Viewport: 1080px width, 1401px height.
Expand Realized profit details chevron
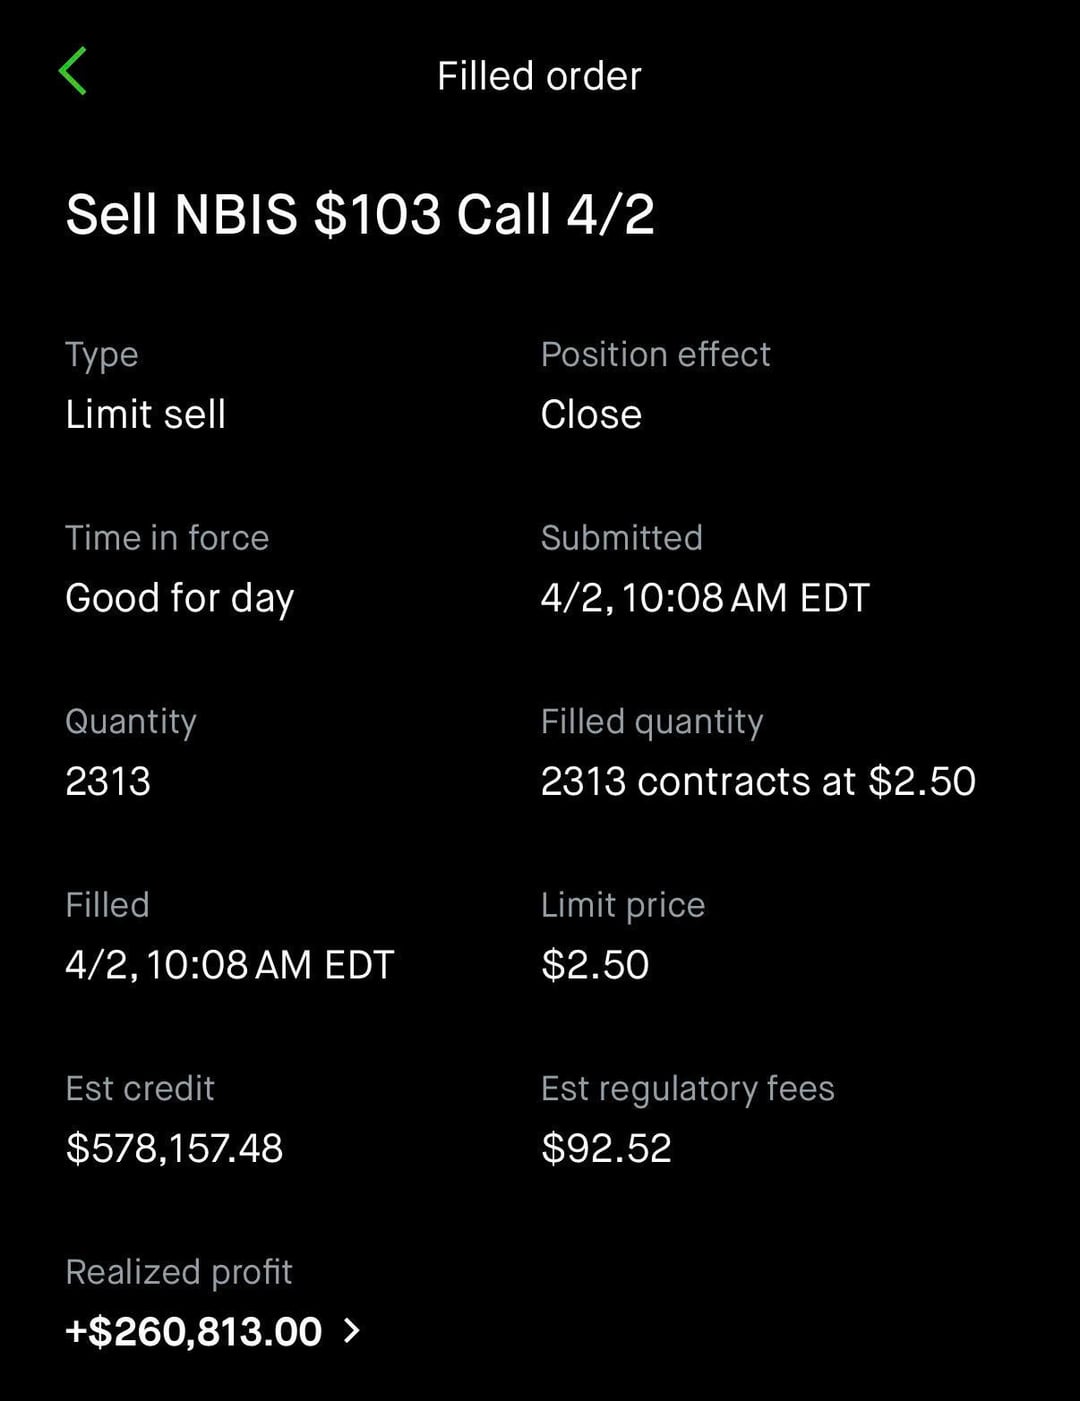(x=352, y=1331)
